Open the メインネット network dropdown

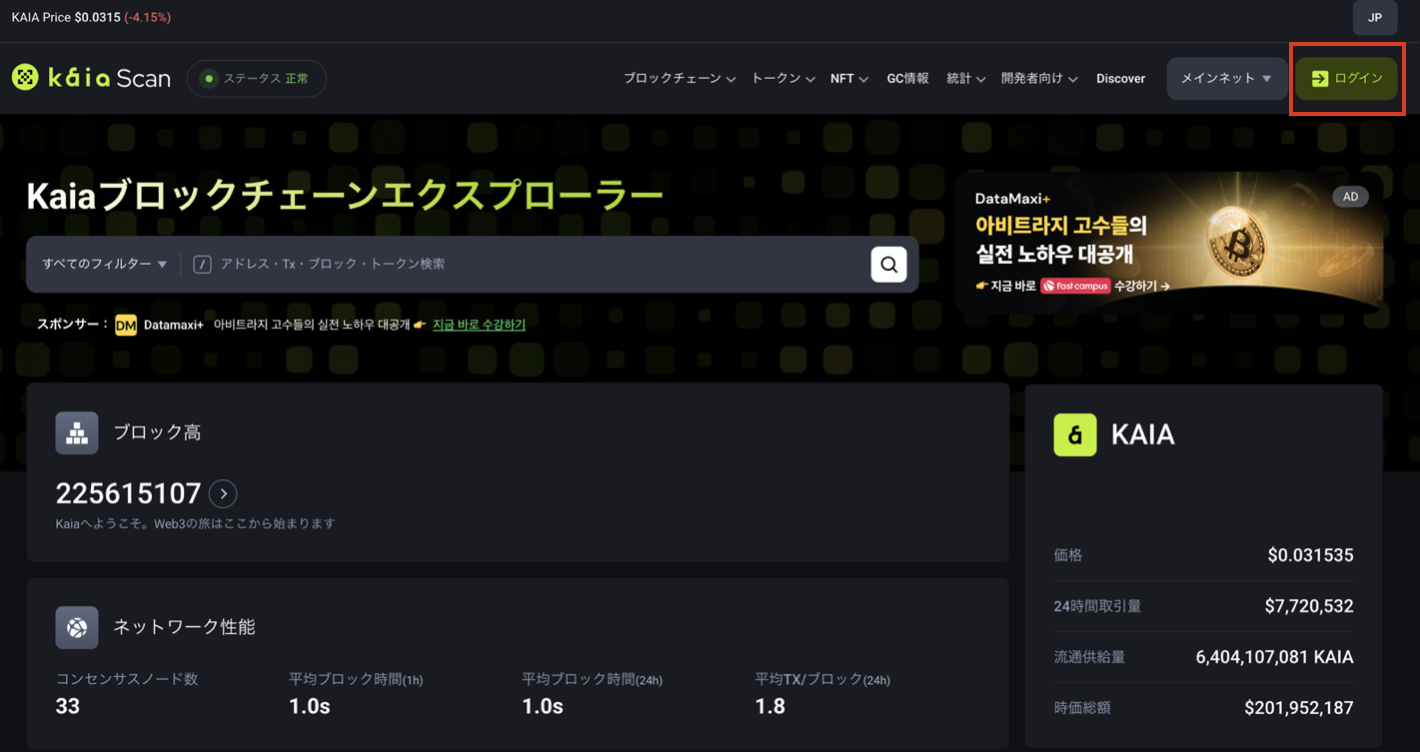[x=1226, y=78]
